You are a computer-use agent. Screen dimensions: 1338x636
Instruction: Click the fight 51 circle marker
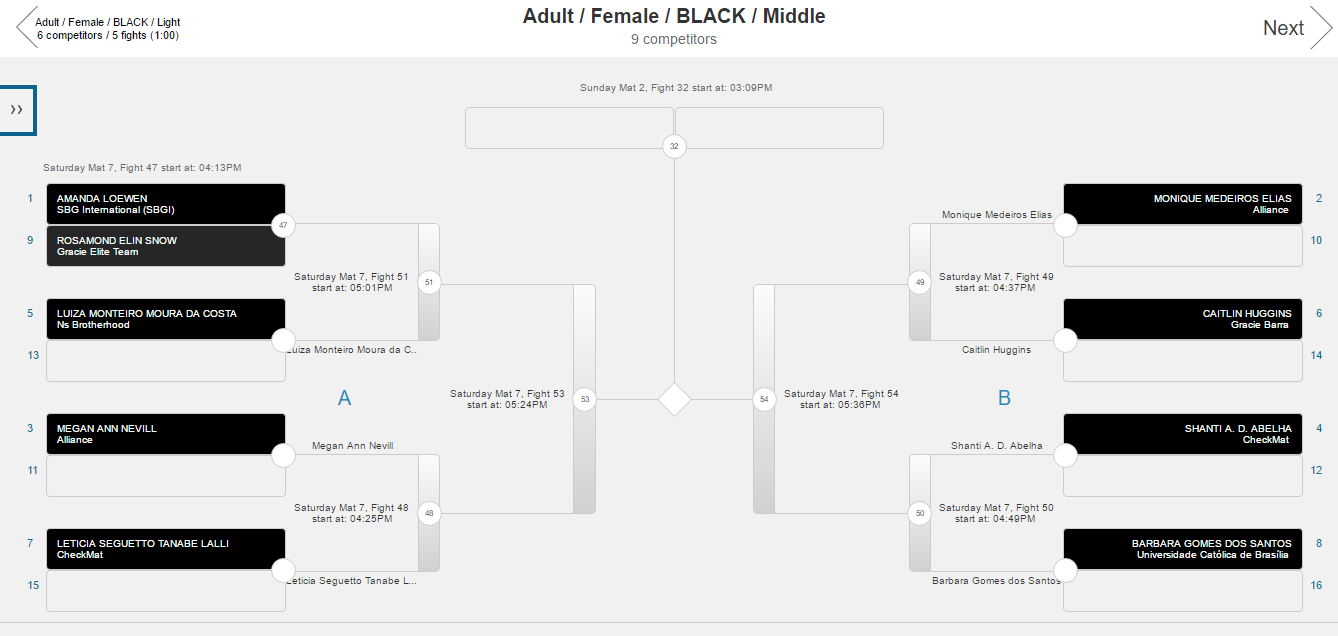pyautogui.click(x=429, y=282)
